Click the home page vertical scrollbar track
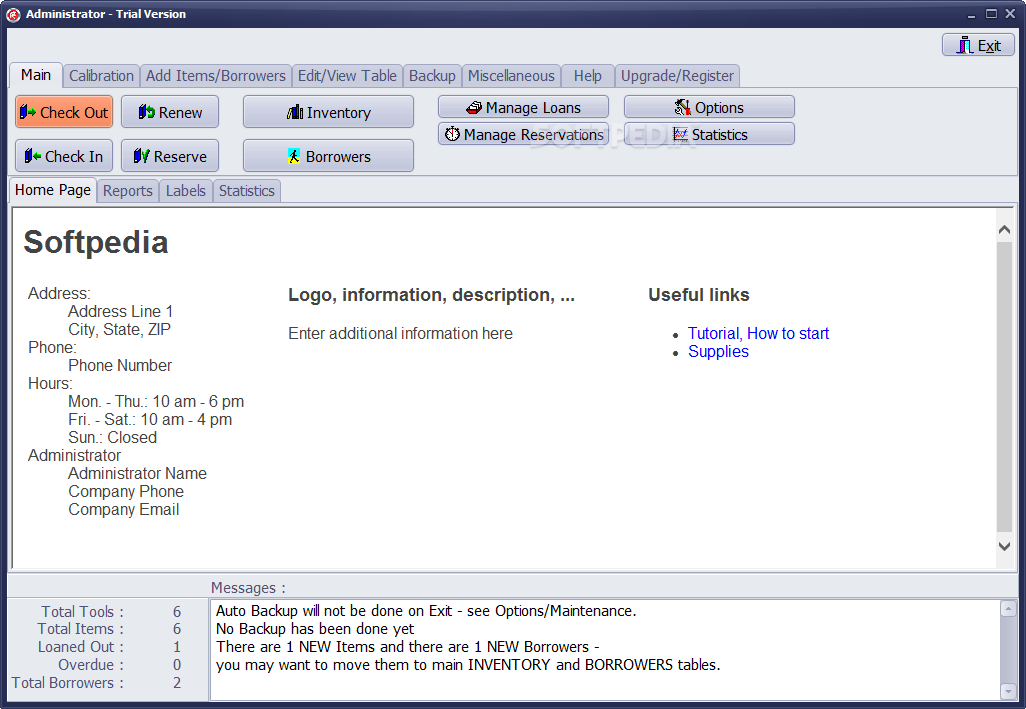The height and width of the screenshot is (709, 1026). pos(1004,386)
